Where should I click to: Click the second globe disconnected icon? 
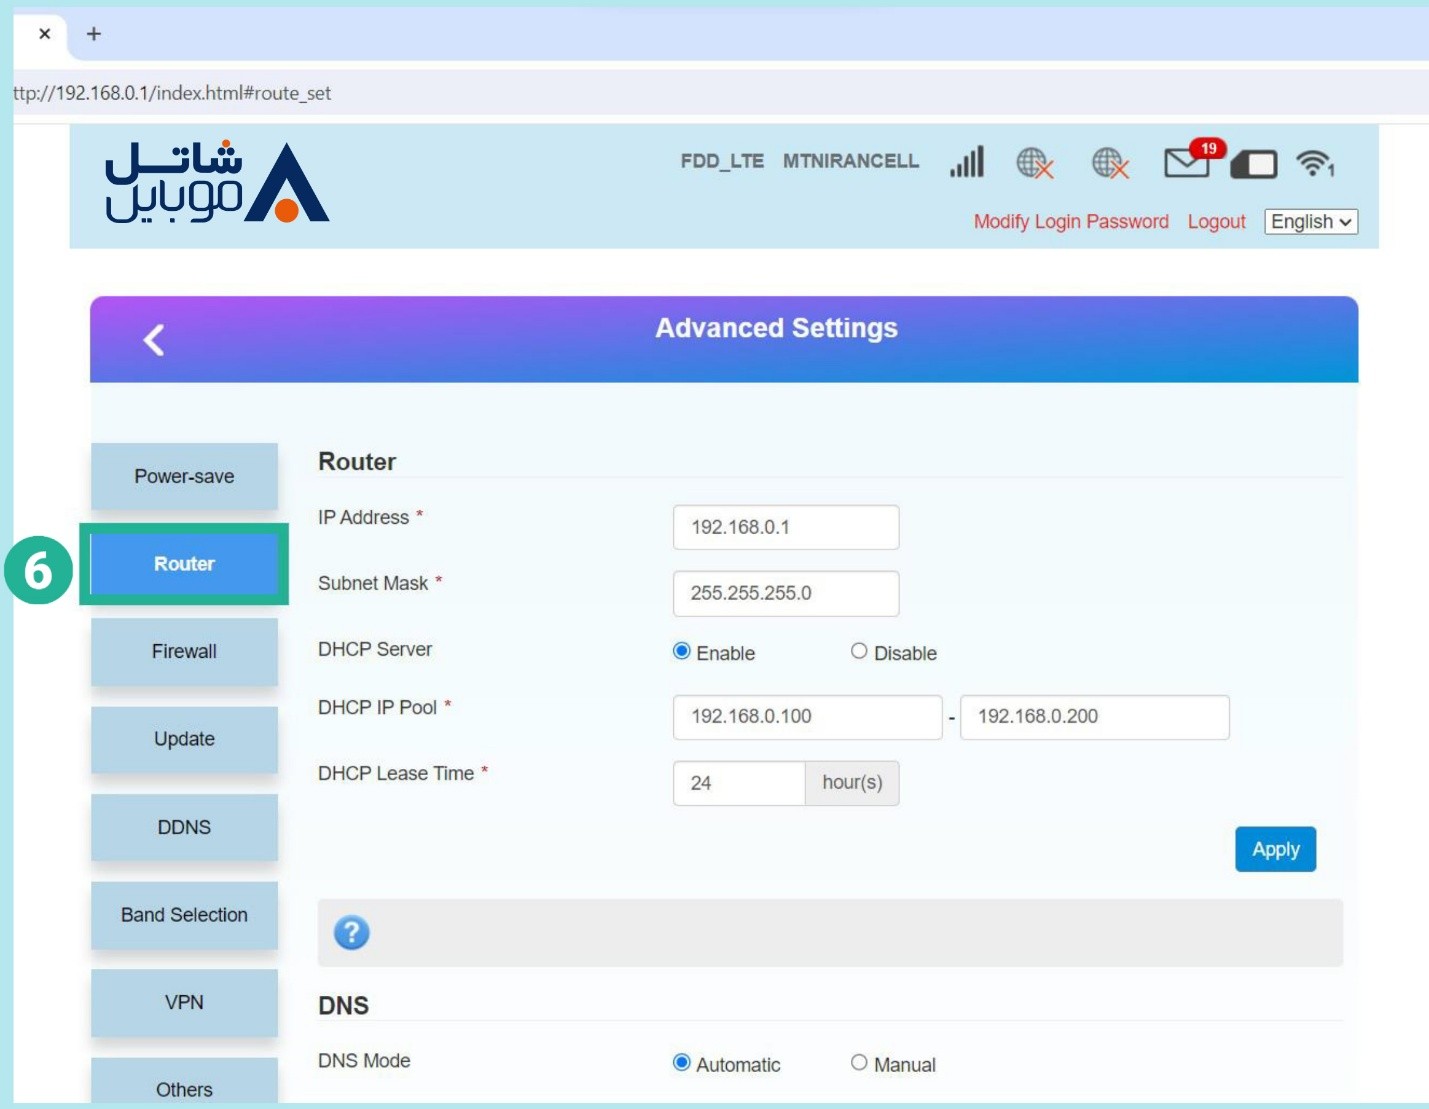click(1110, 163)
